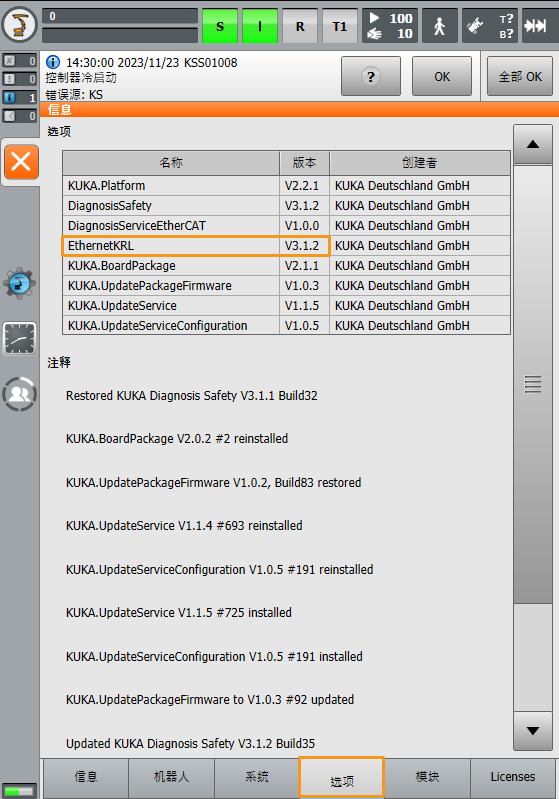Select the T1 operating mode indicator
The height and width of the screenshot is (799, 559).
click(x=340, y=25)
